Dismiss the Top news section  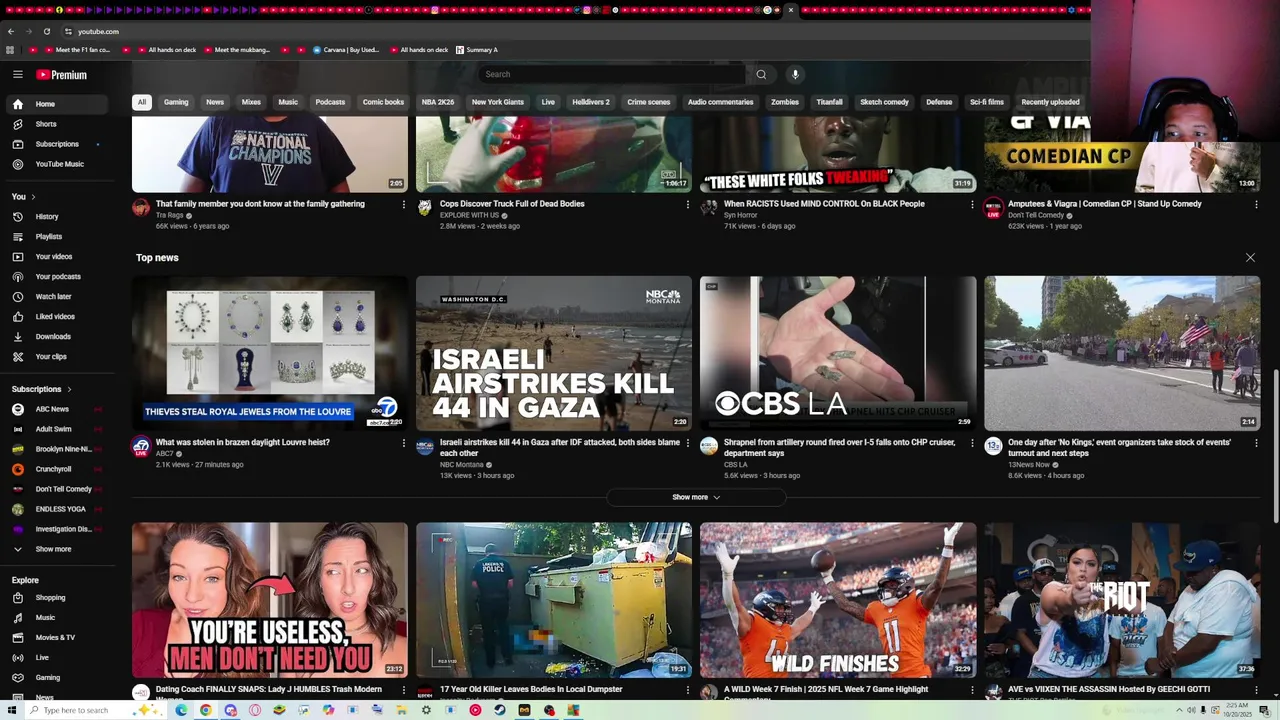pos(1250,258)
